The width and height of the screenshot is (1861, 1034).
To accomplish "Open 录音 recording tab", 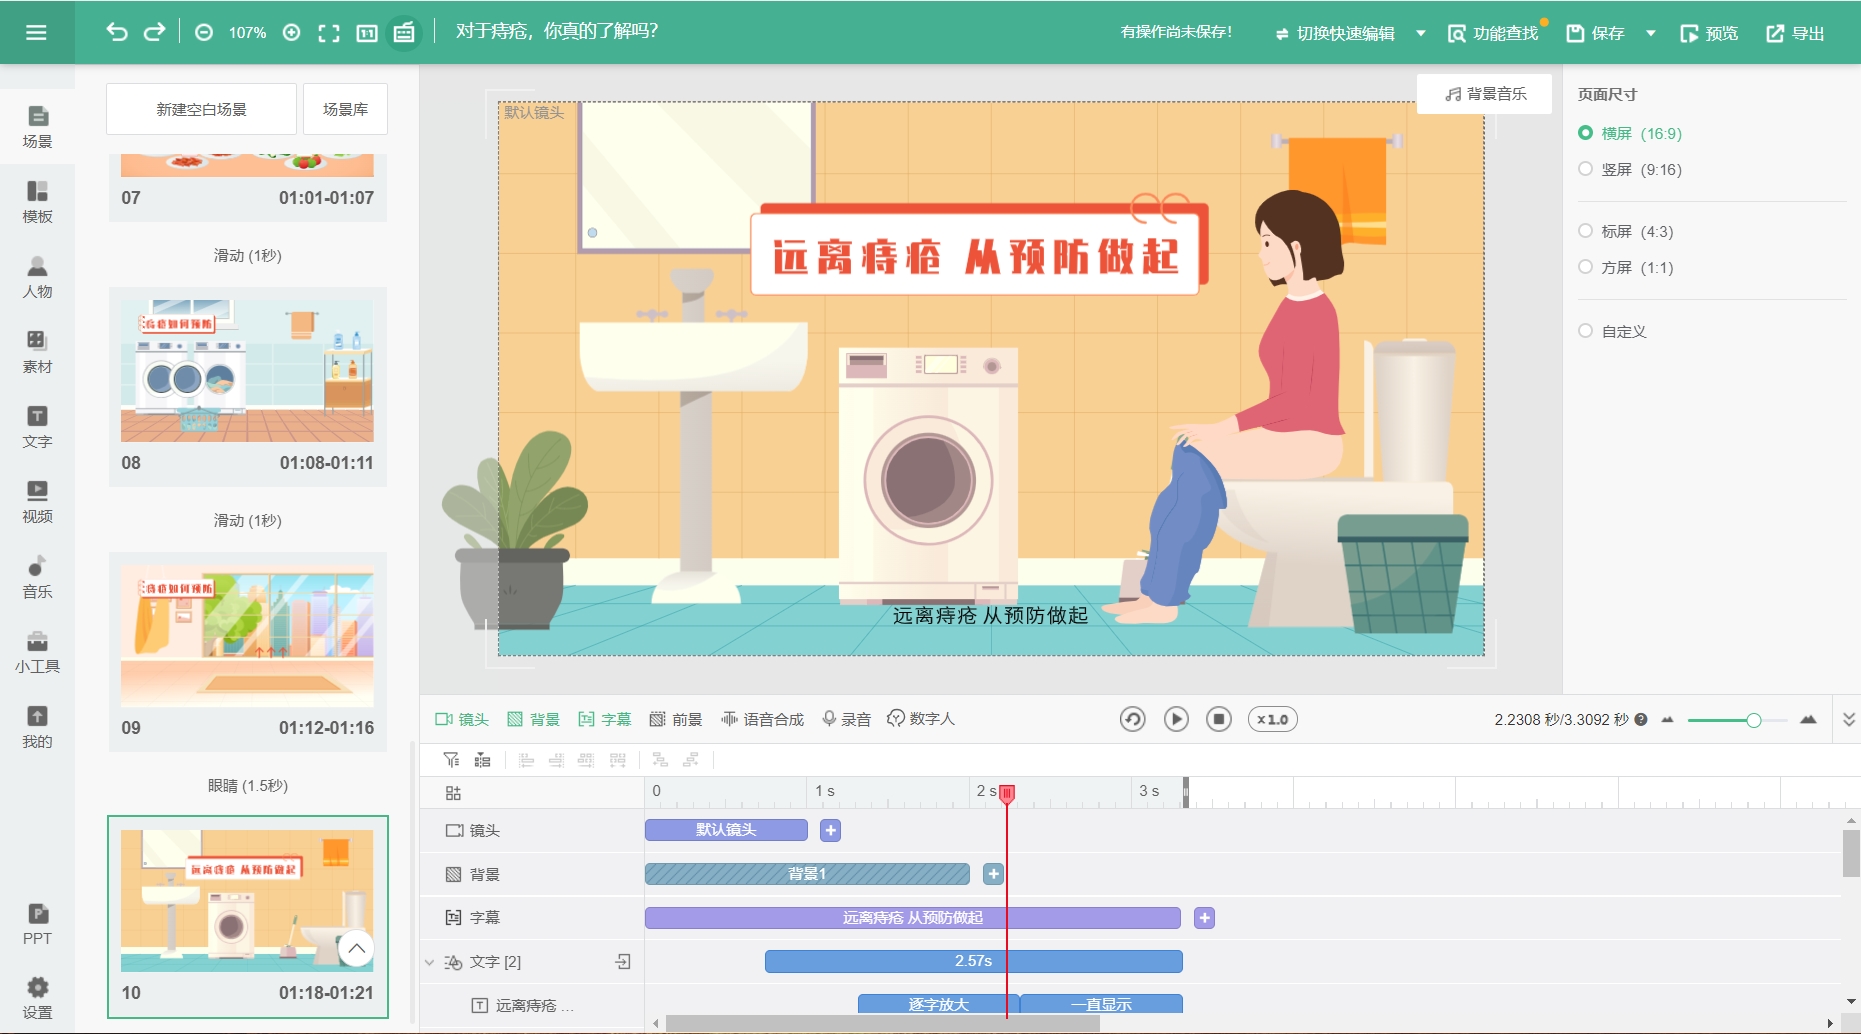I will pos(846,719).
